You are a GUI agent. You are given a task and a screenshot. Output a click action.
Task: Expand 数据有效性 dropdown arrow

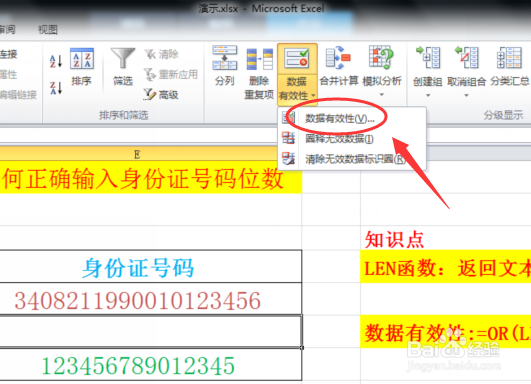(x=313, y=96)
